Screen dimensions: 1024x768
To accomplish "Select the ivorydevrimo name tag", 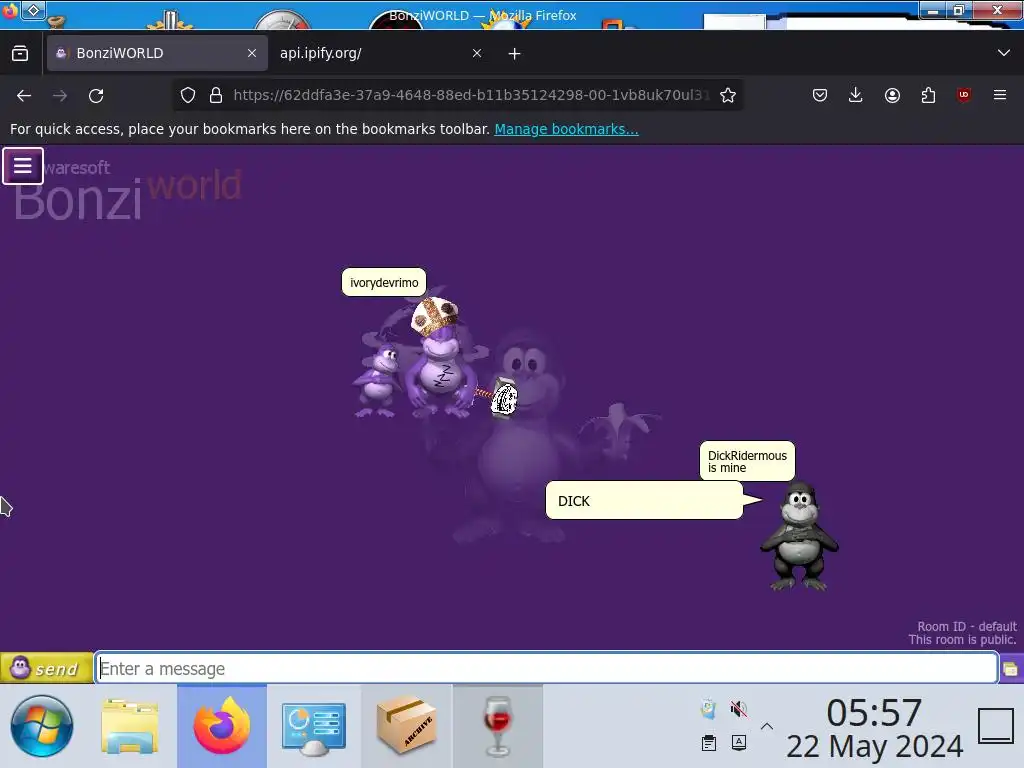I will 384,283.
